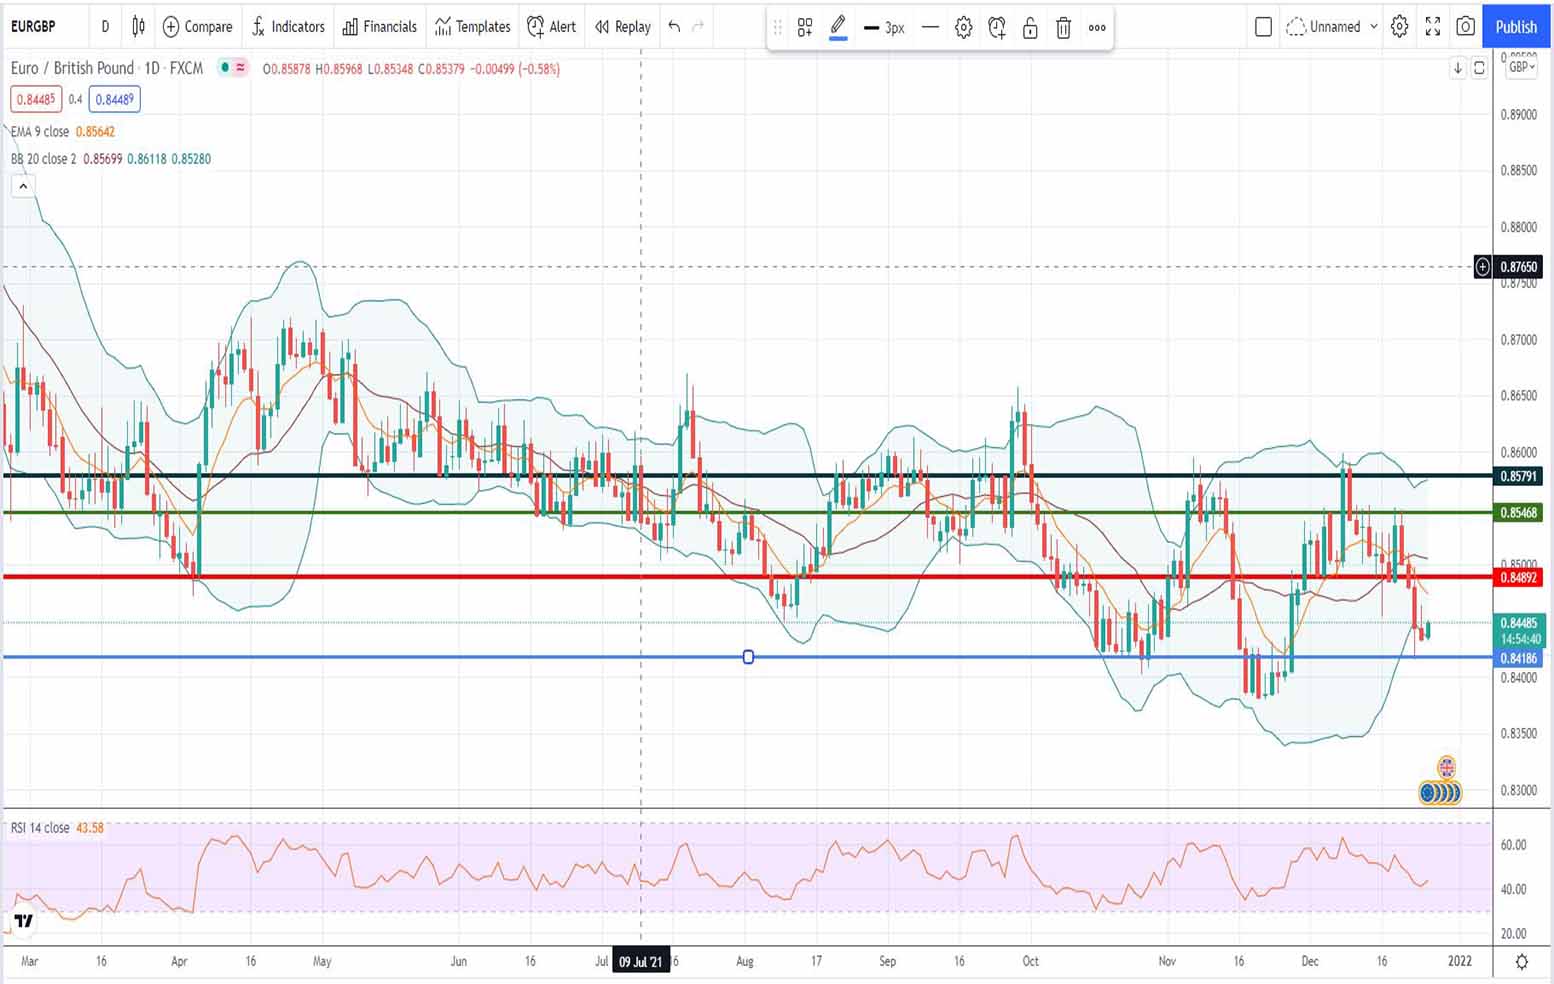Toggle the multi-layout checkbox near Unnamed

point(1263,28)
